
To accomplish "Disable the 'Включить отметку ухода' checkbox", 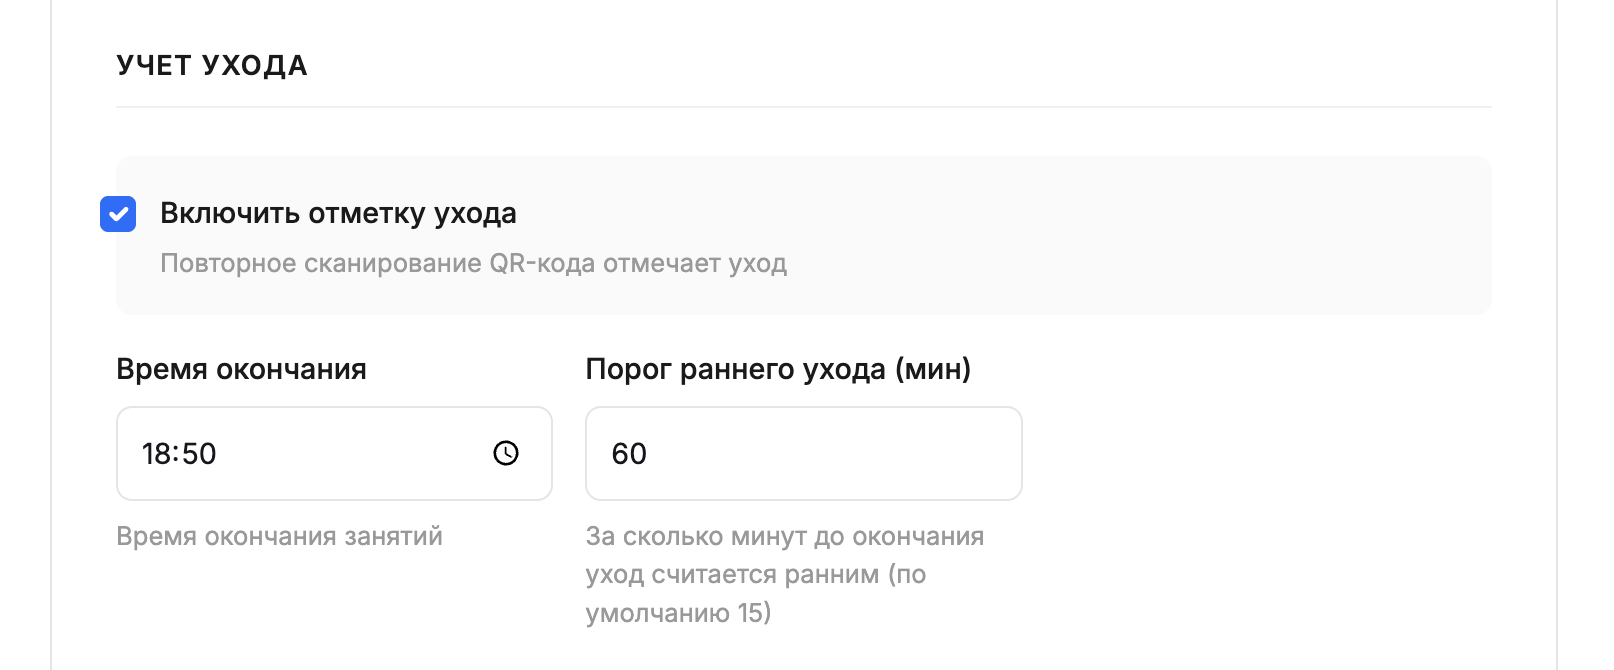I will pos(118,213).
